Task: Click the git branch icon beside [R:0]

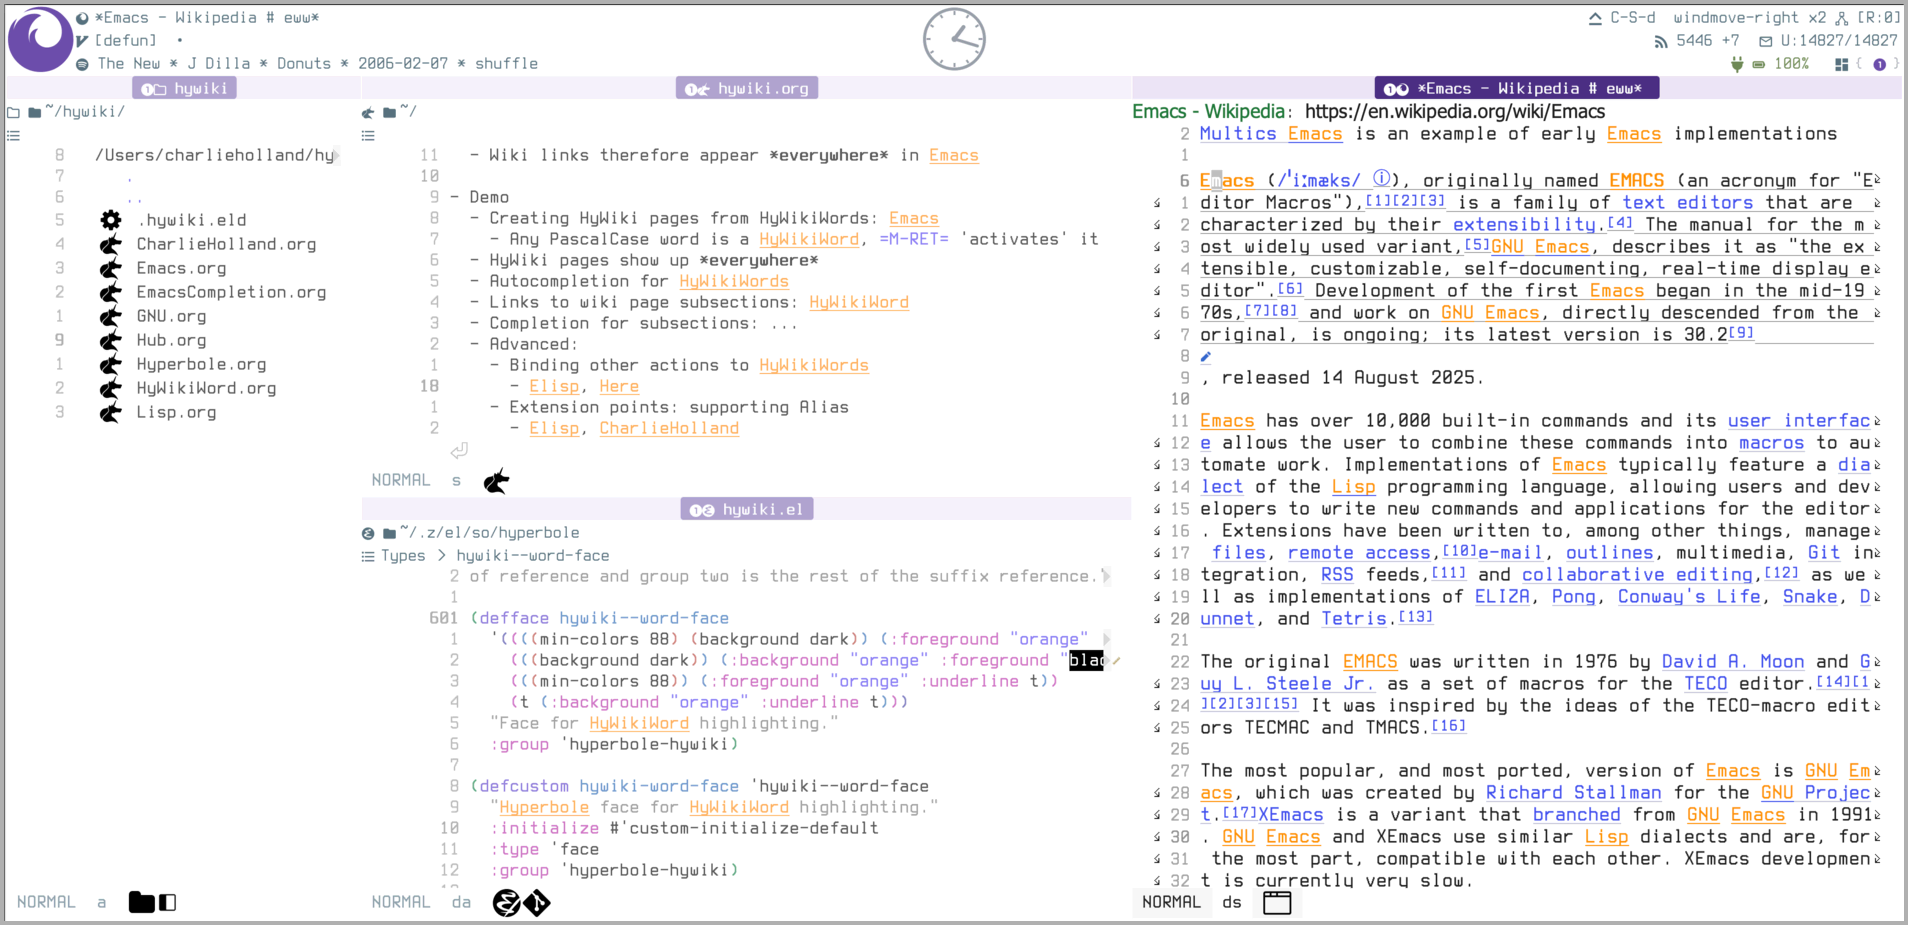Action: 1842,18
